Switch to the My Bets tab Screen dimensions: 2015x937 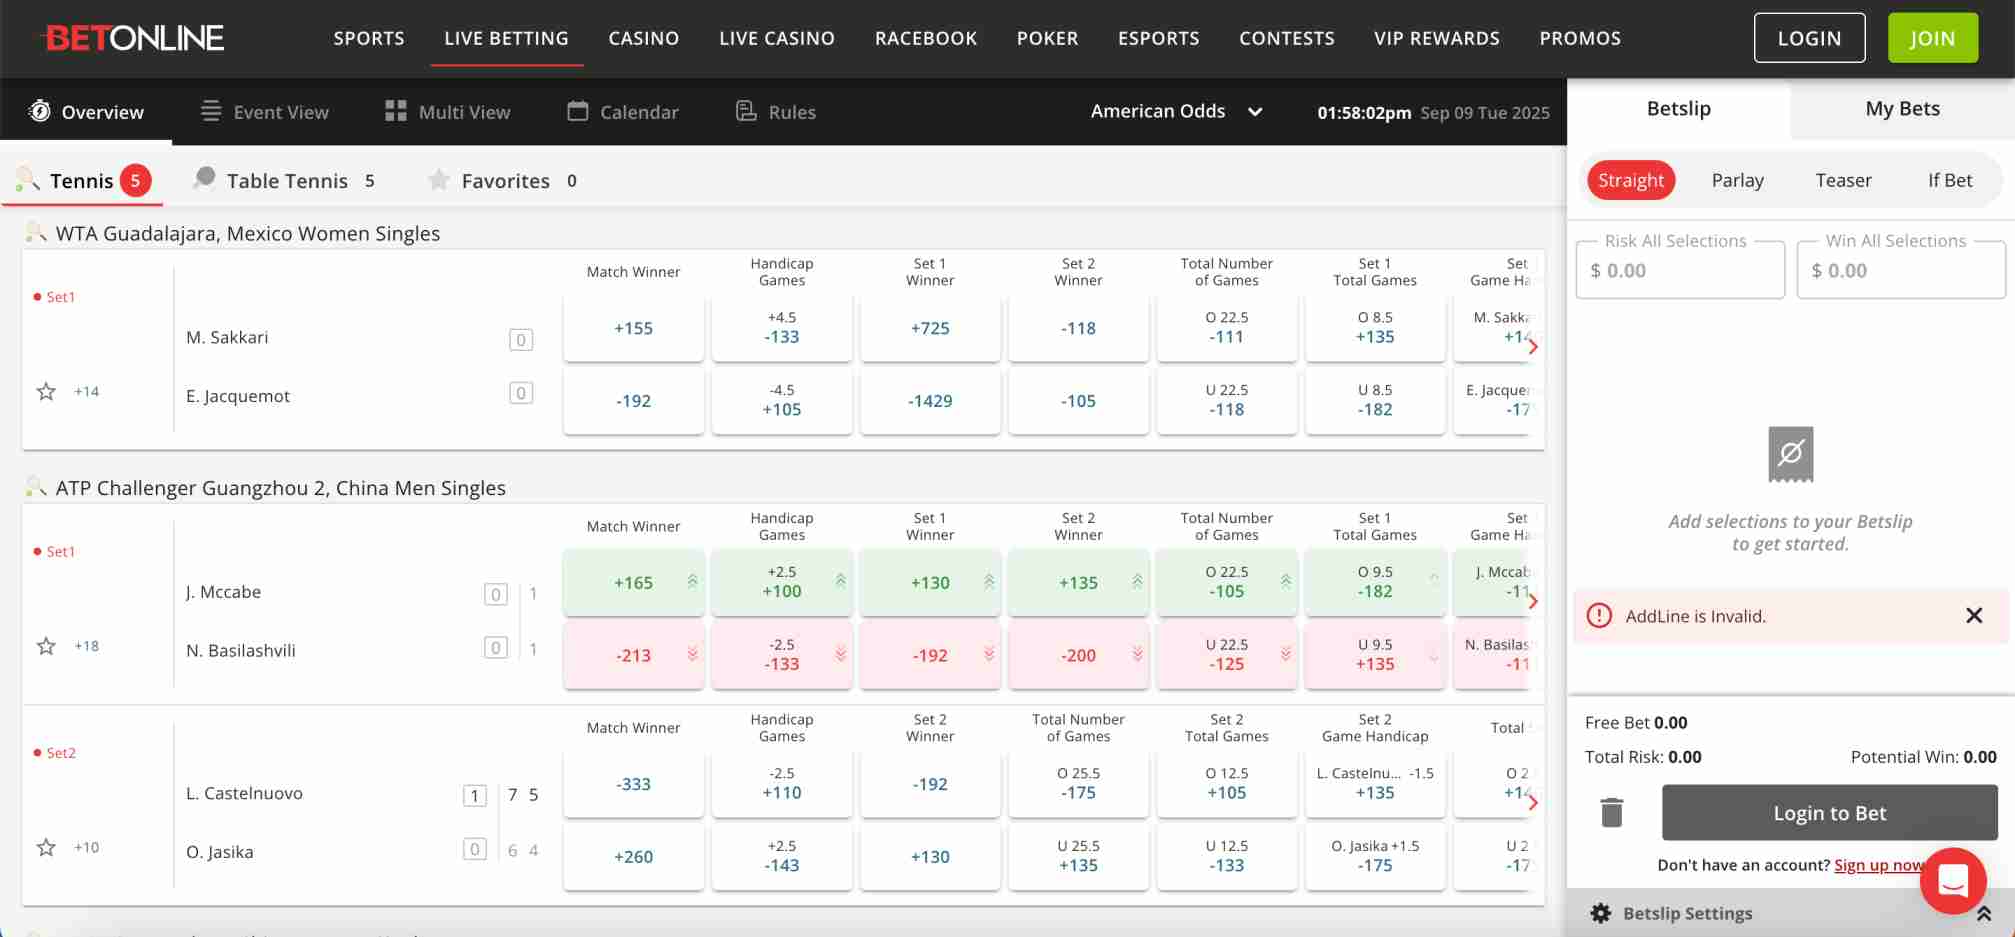tap(1901, 108)
